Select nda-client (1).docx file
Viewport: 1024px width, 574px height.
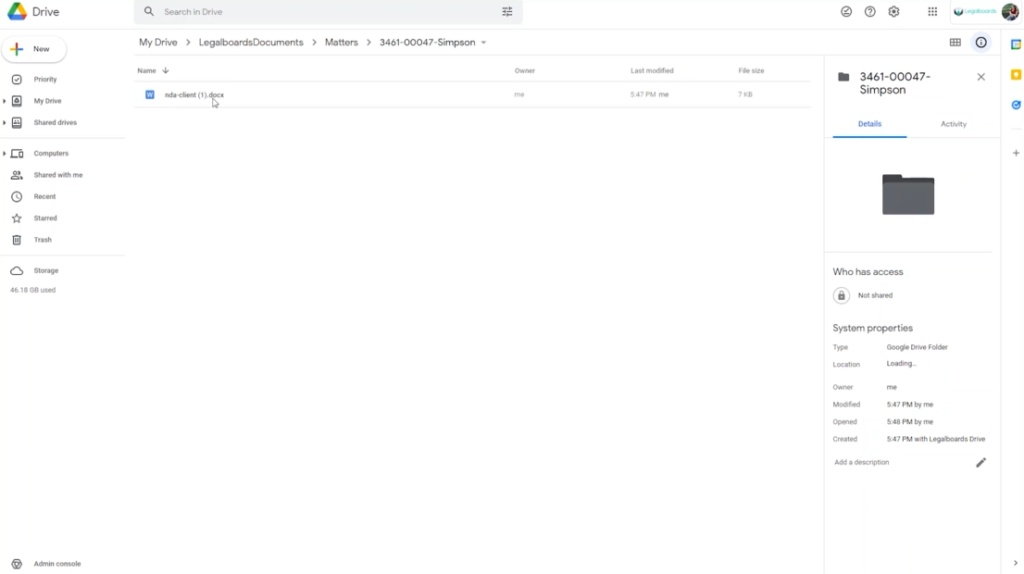(194, 95)
